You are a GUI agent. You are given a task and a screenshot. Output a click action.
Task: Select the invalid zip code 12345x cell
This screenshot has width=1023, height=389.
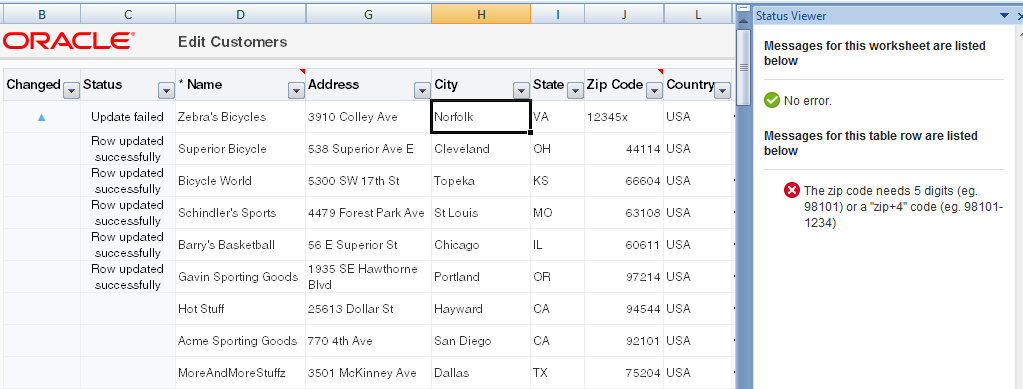coord(624,117)
